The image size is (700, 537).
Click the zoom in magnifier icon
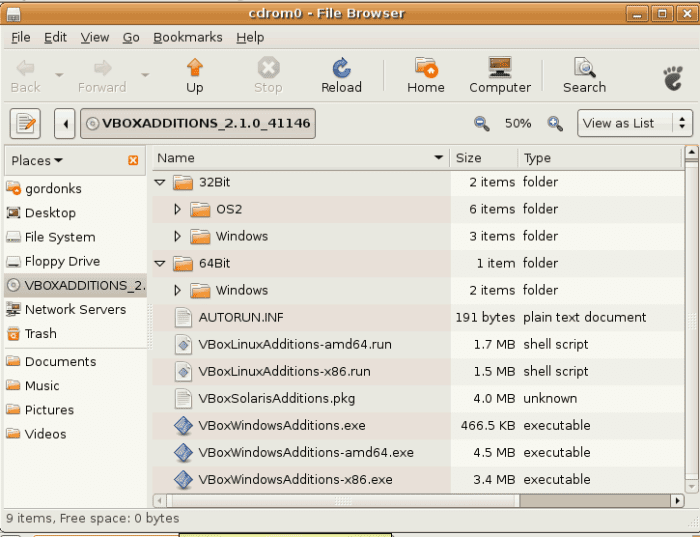[x=555, y=123]
